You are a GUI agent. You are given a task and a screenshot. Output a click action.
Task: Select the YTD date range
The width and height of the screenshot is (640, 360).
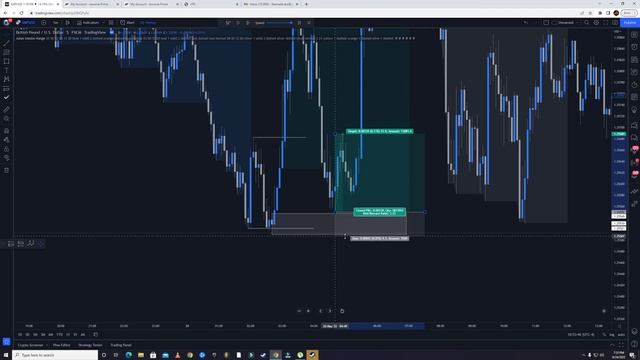60,334
